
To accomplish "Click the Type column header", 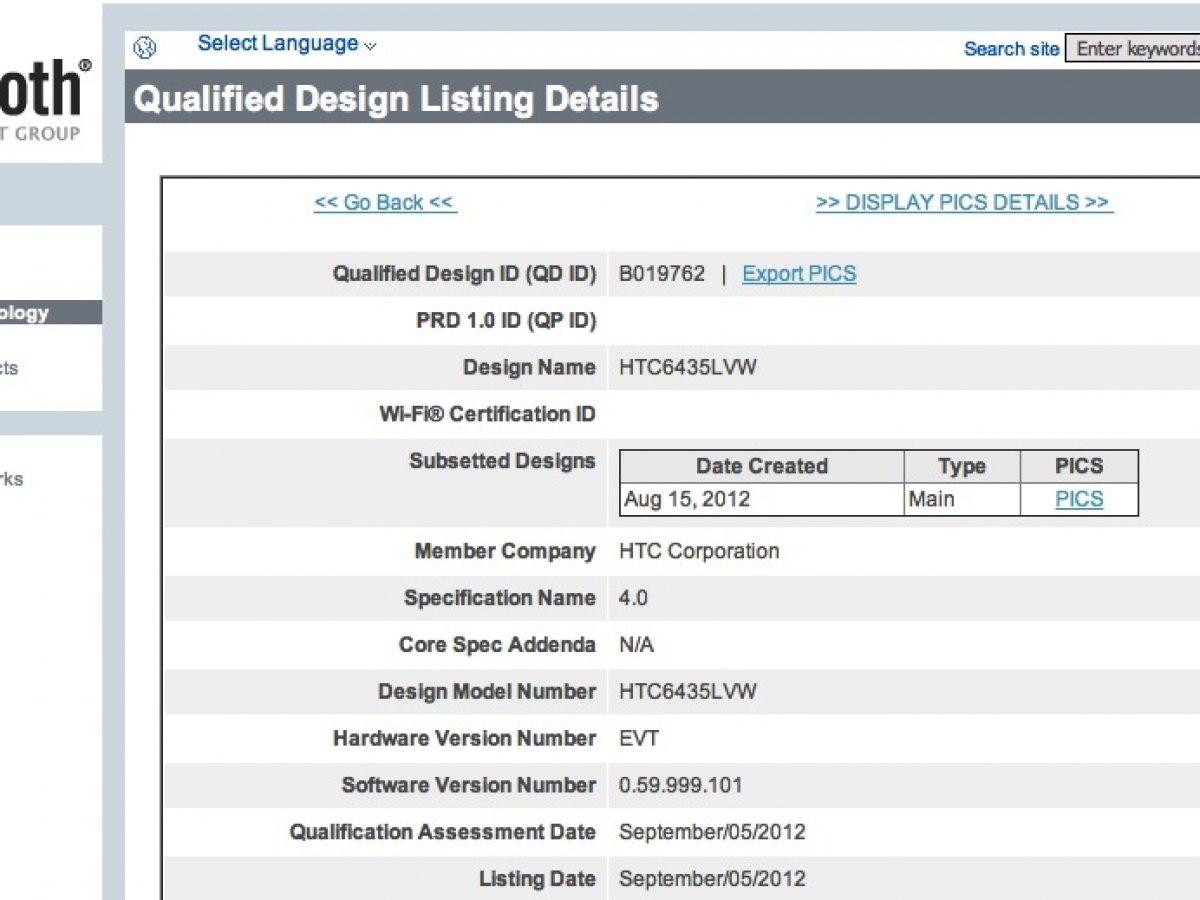I will click(961, 467).
